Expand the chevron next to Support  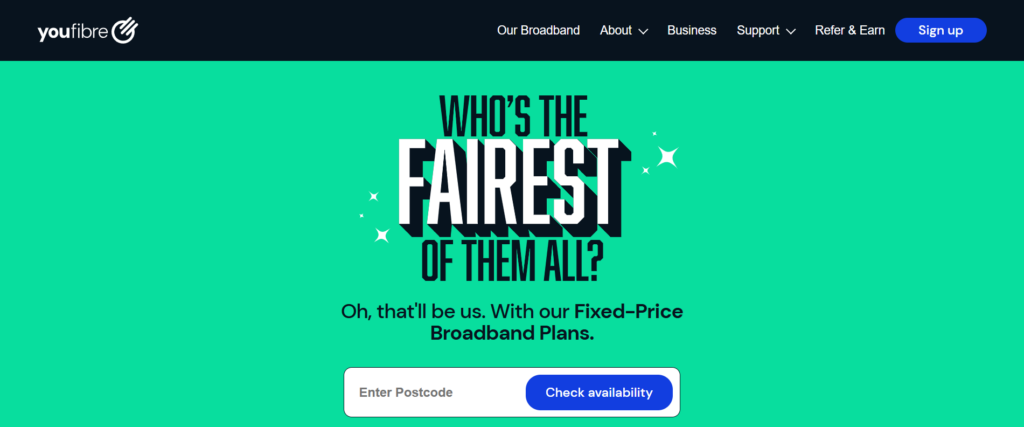[x=791, y=32]
